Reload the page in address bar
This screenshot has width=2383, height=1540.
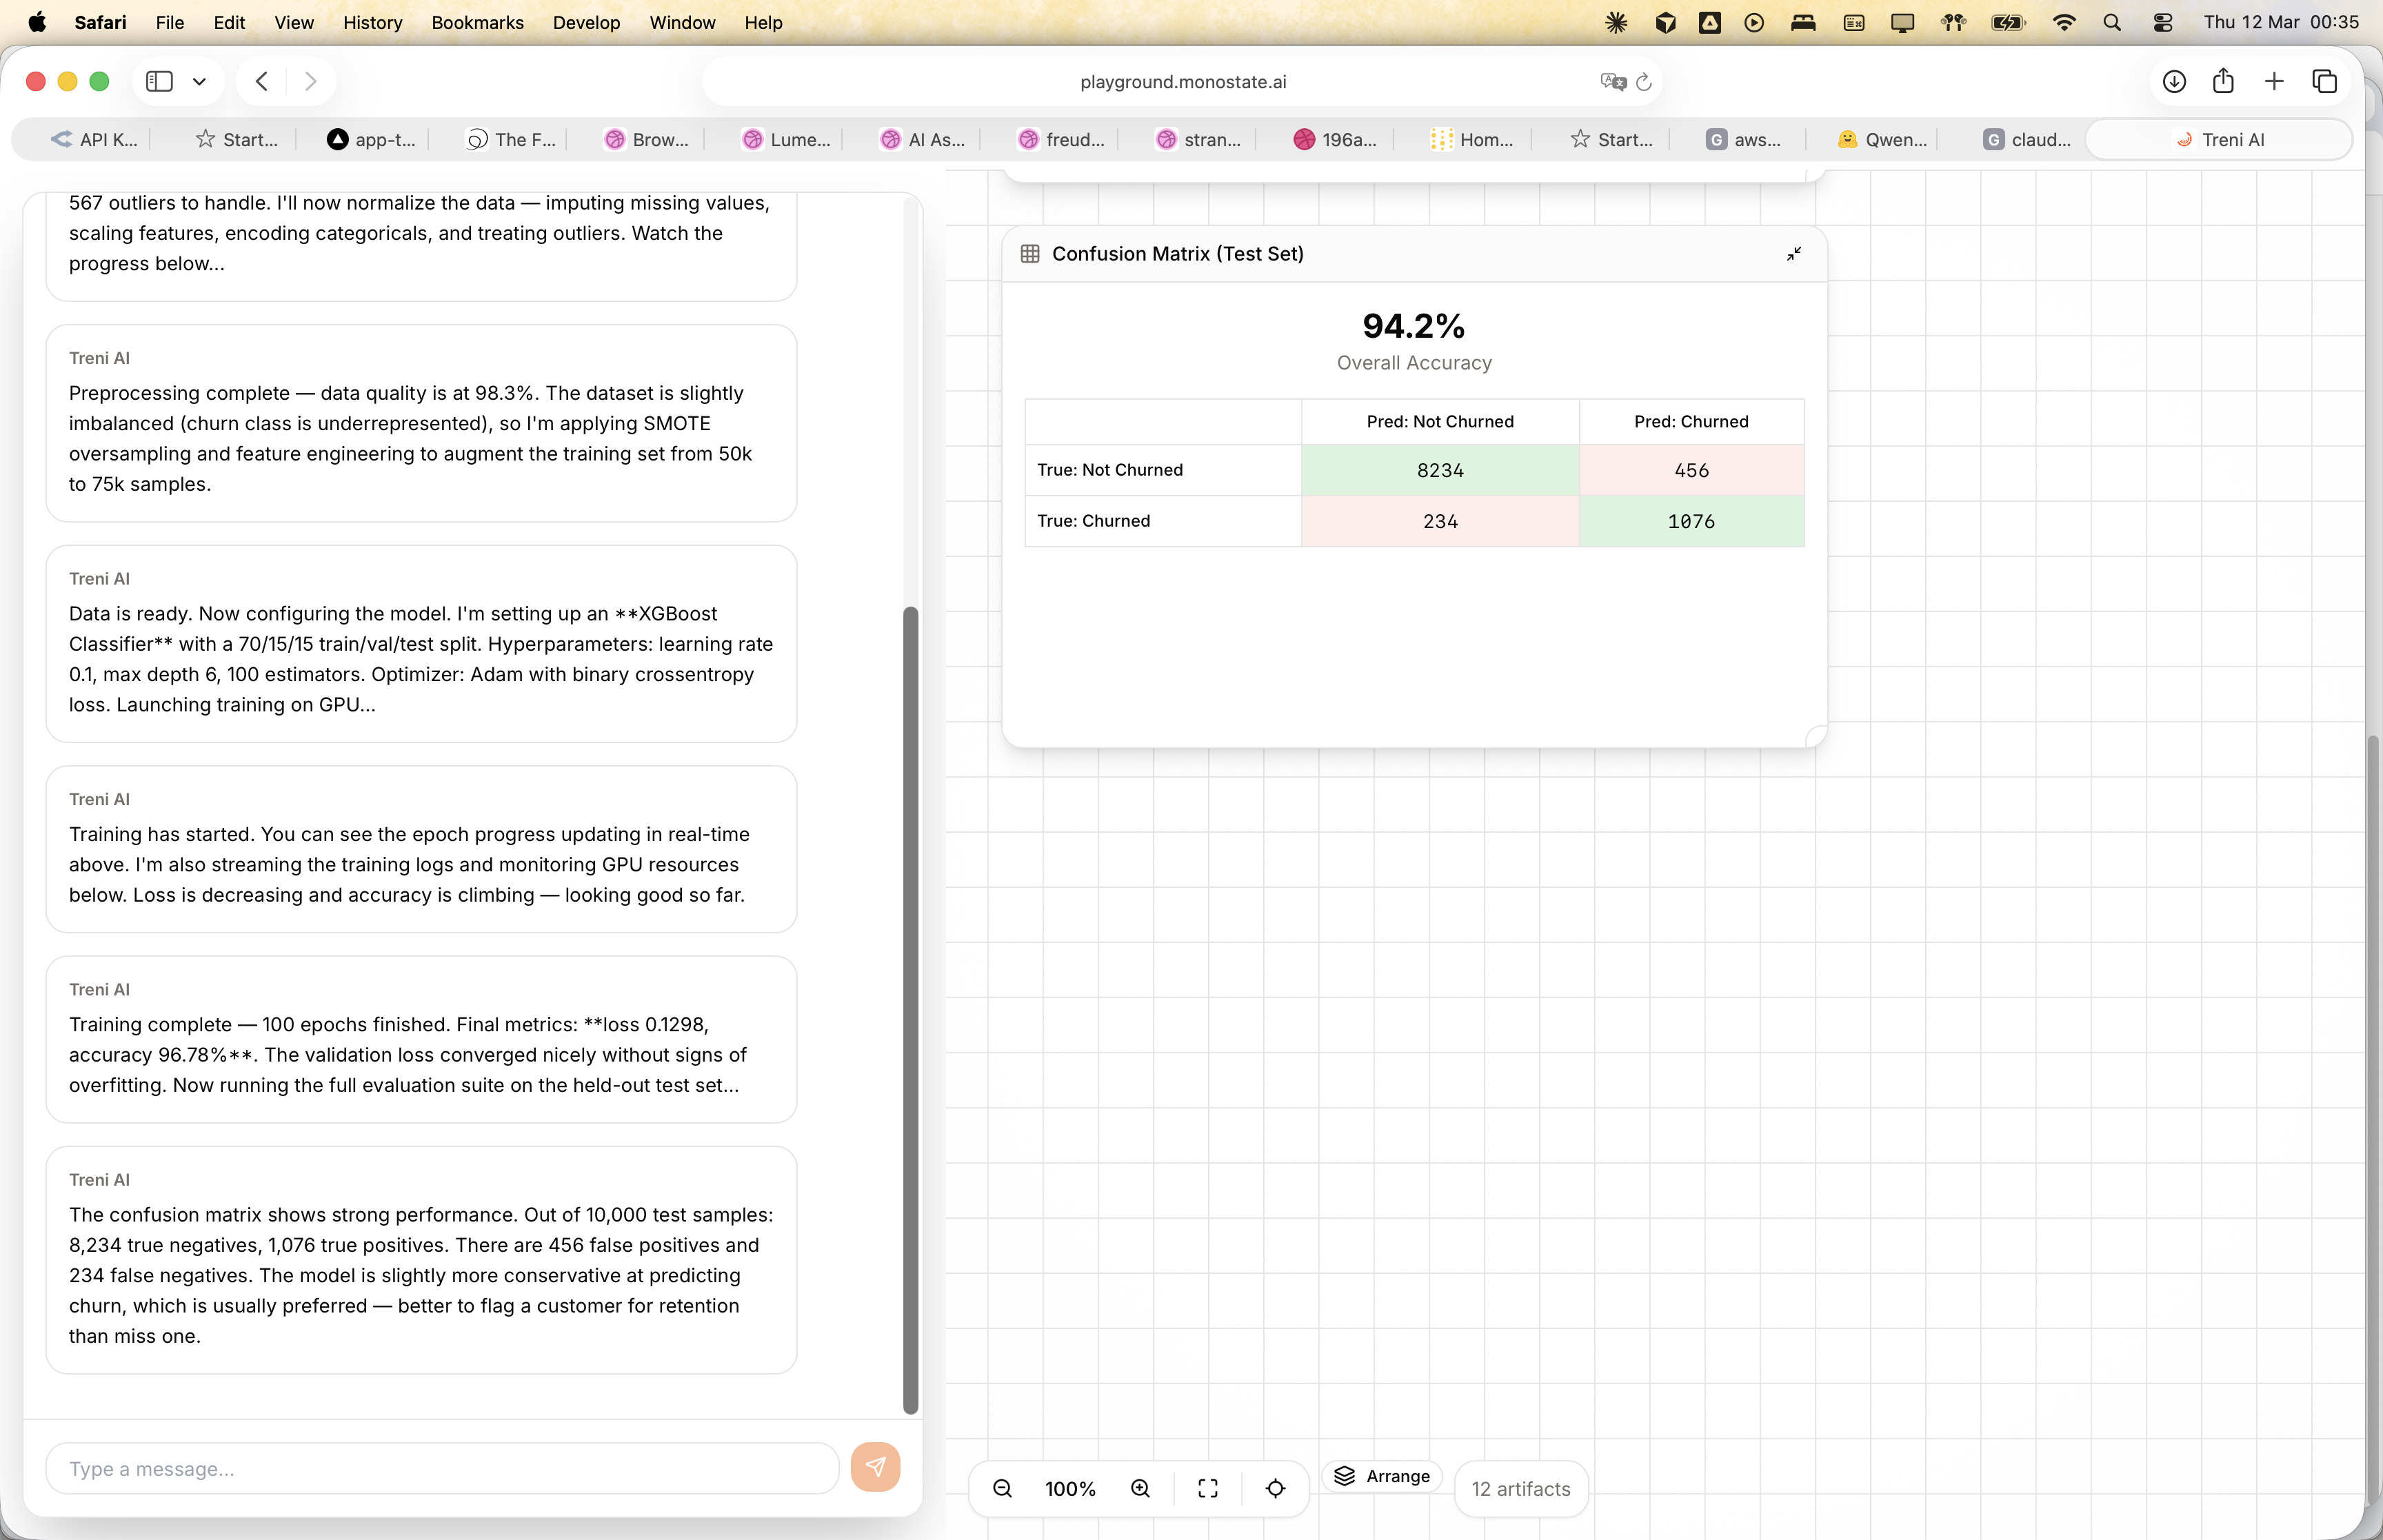point(1643,82)
